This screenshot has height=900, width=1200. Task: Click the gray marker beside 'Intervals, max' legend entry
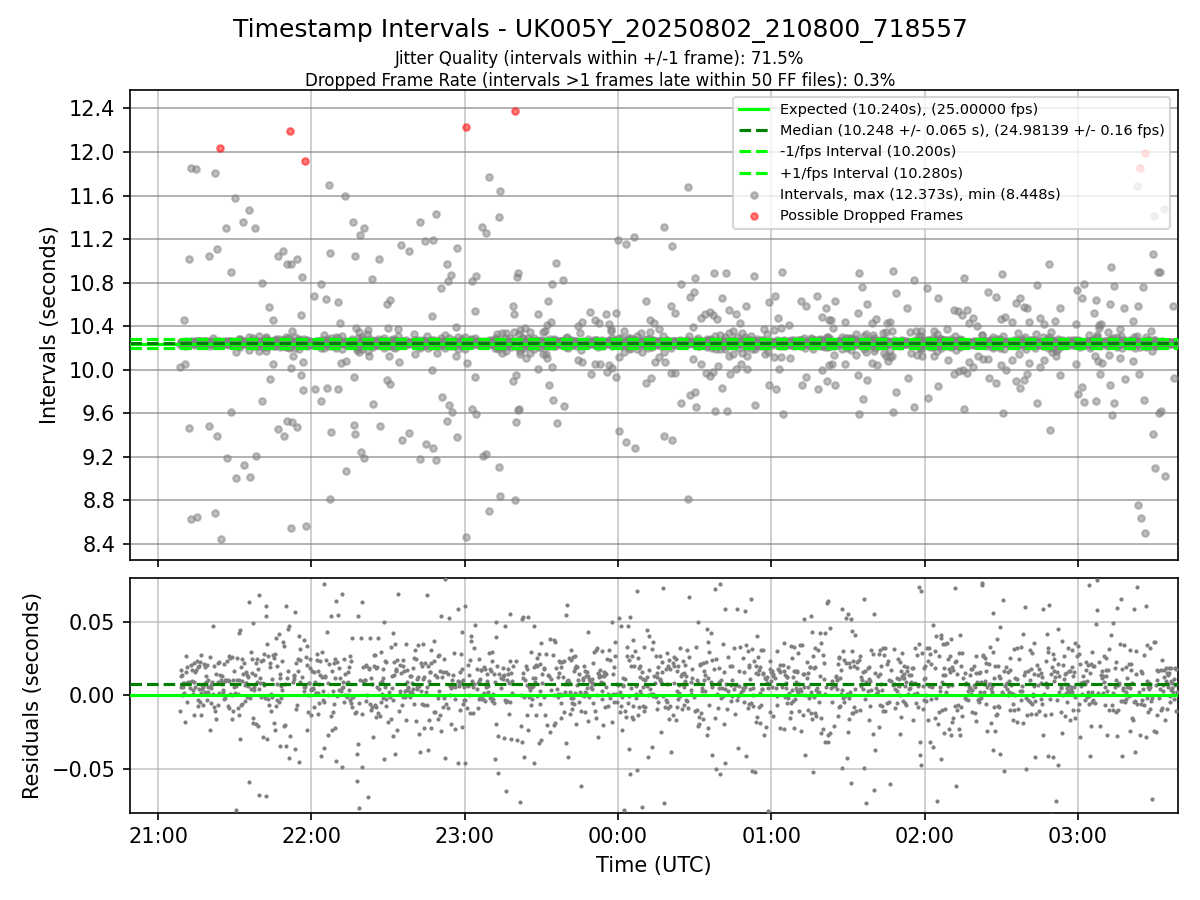tap(755, 194)
